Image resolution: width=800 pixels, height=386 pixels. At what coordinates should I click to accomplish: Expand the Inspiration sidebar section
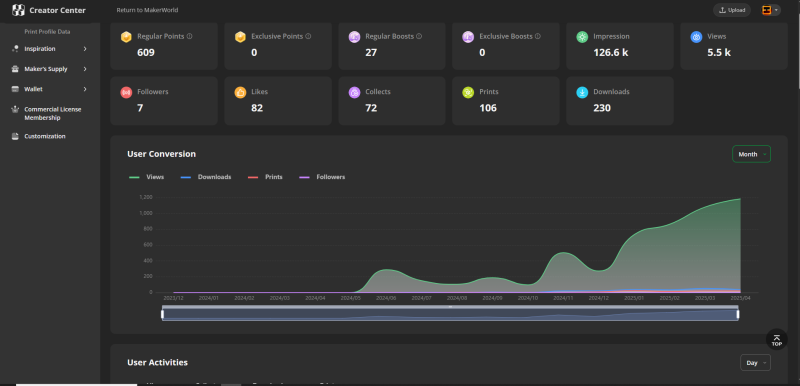pos(49,49)
